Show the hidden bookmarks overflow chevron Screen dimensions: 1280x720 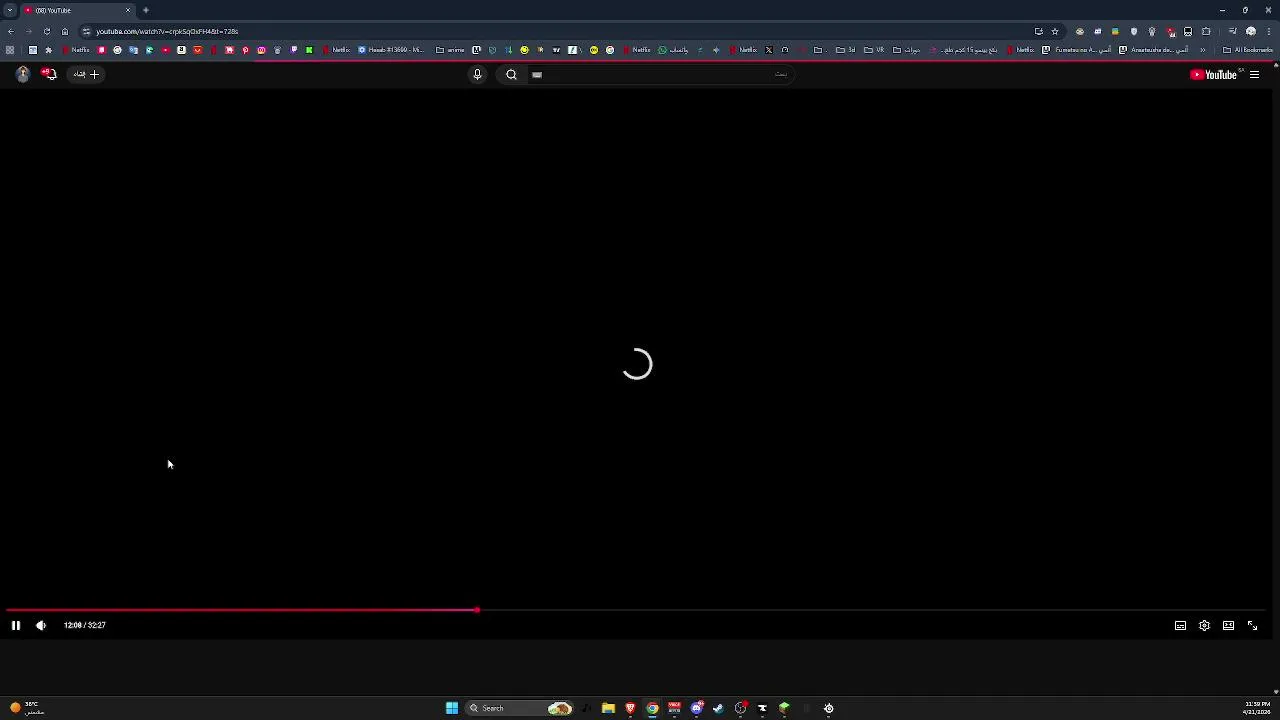click(x=1203, y=50)
